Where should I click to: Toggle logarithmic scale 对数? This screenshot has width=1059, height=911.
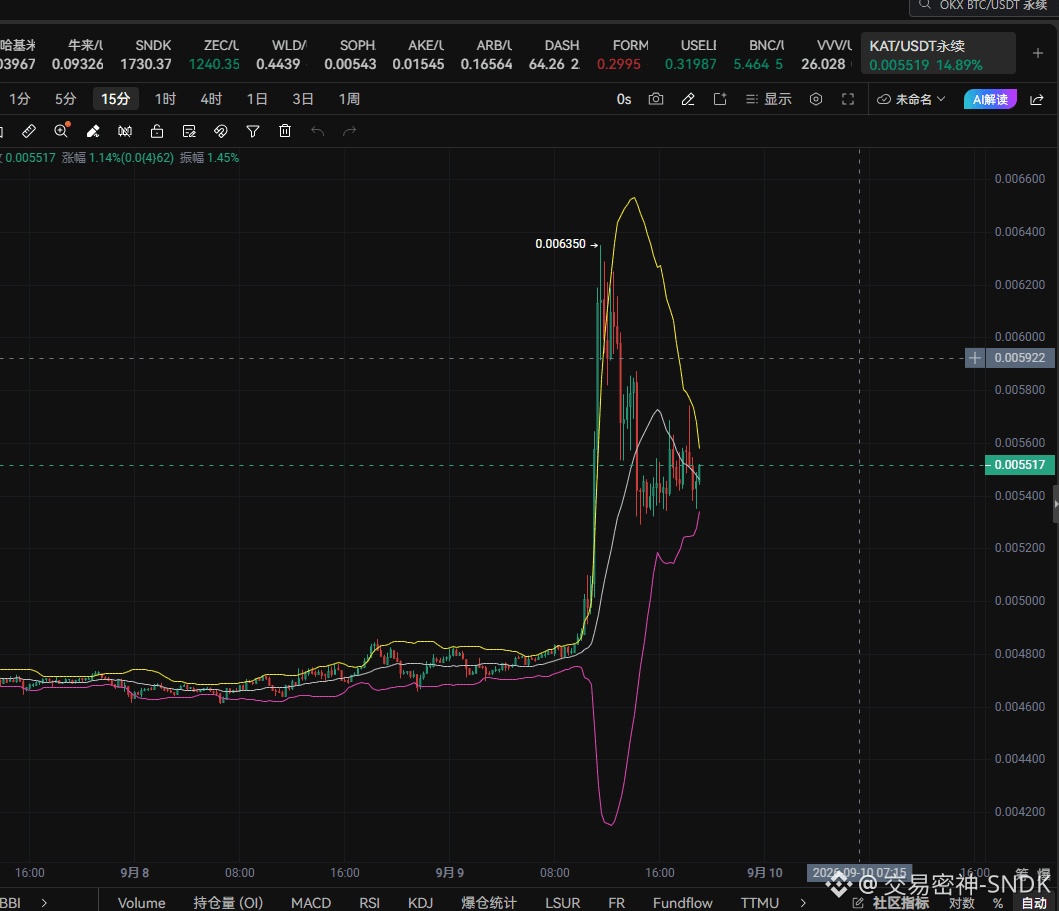tap(962, 903)
